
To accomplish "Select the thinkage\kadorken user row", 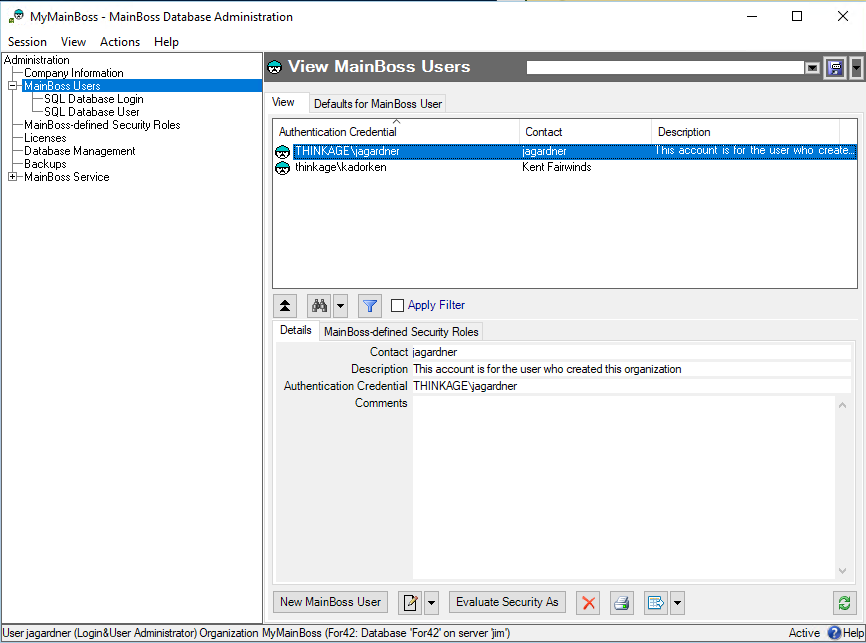I will click(x=564, y=167).
